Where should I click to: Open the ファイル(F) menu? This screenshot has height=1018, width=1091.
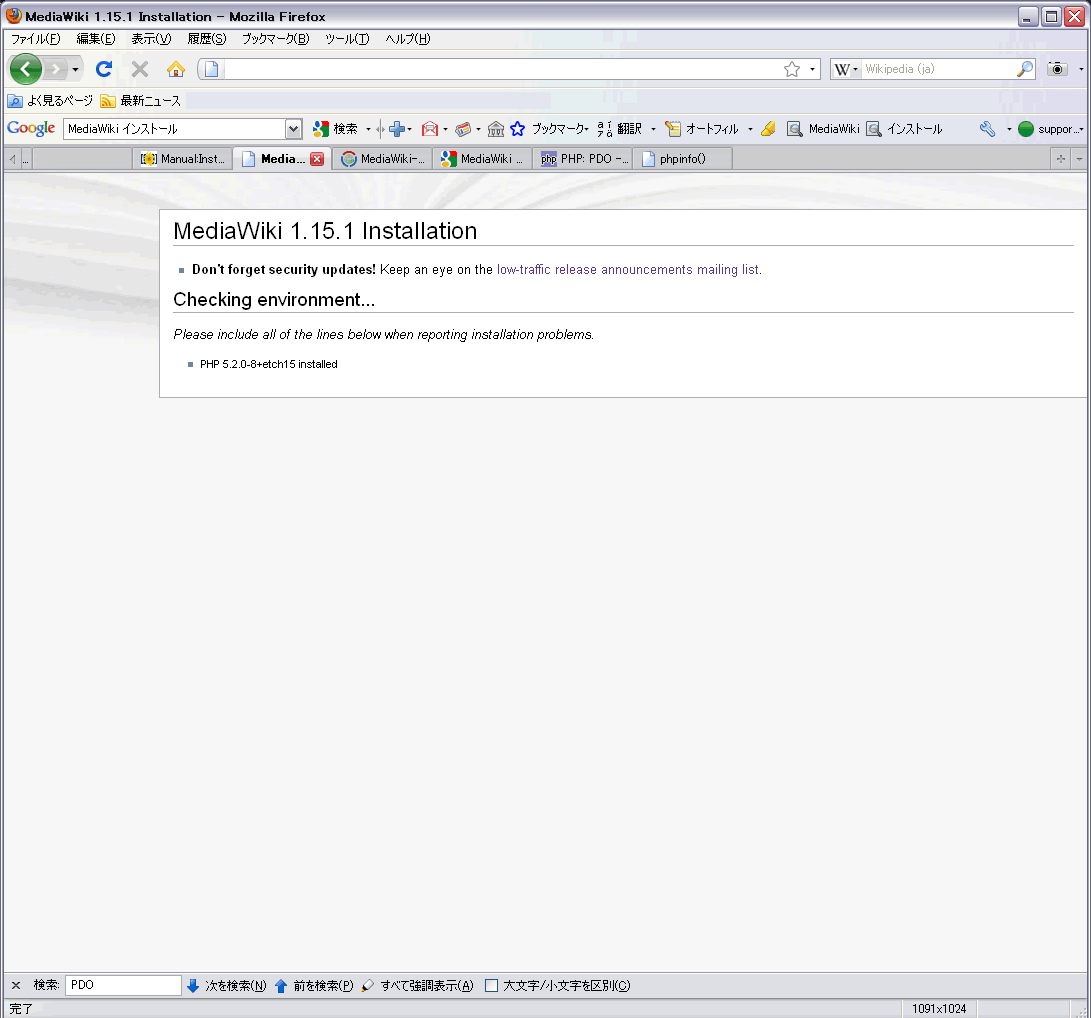pos(35,39)
